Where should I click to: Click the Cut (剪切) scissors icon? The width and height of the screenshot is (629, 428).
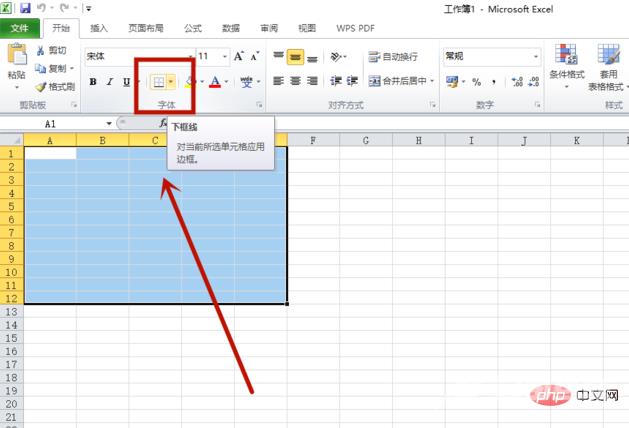54,50
